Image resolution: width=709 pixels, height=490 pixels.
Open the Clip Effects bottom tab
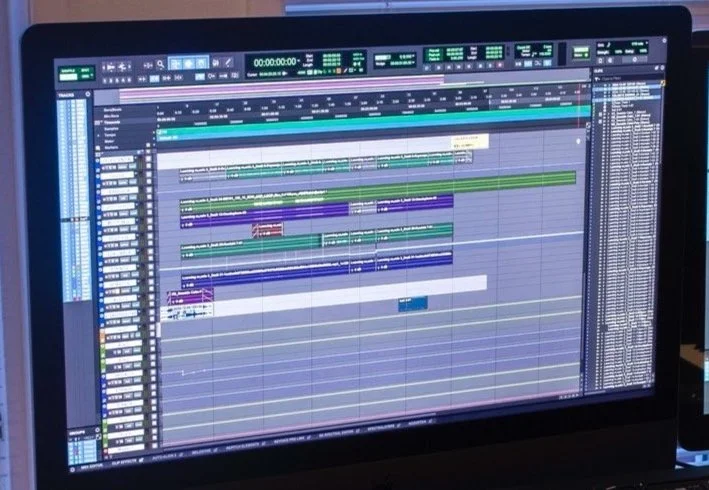[124, 462]
